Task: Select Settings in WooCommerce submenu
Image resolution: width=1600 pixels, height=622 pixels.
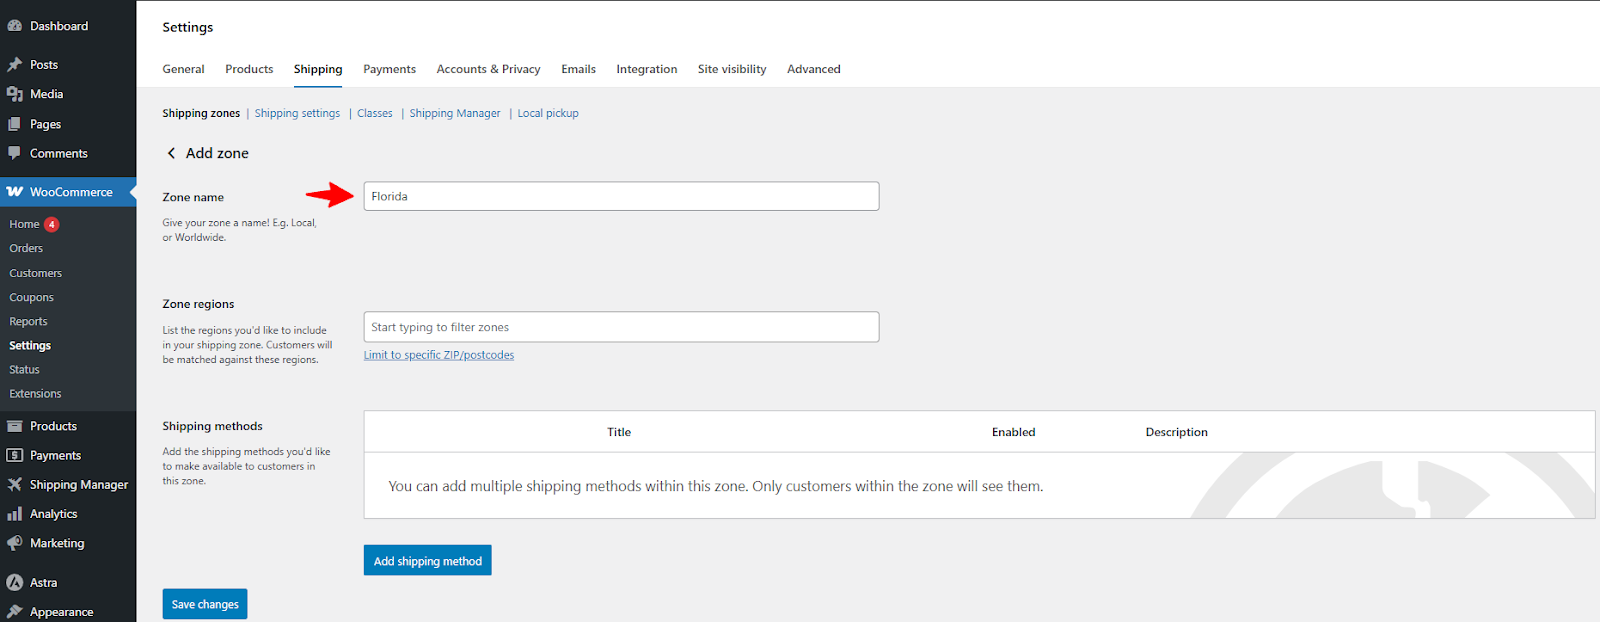Action: coord(30,345)
